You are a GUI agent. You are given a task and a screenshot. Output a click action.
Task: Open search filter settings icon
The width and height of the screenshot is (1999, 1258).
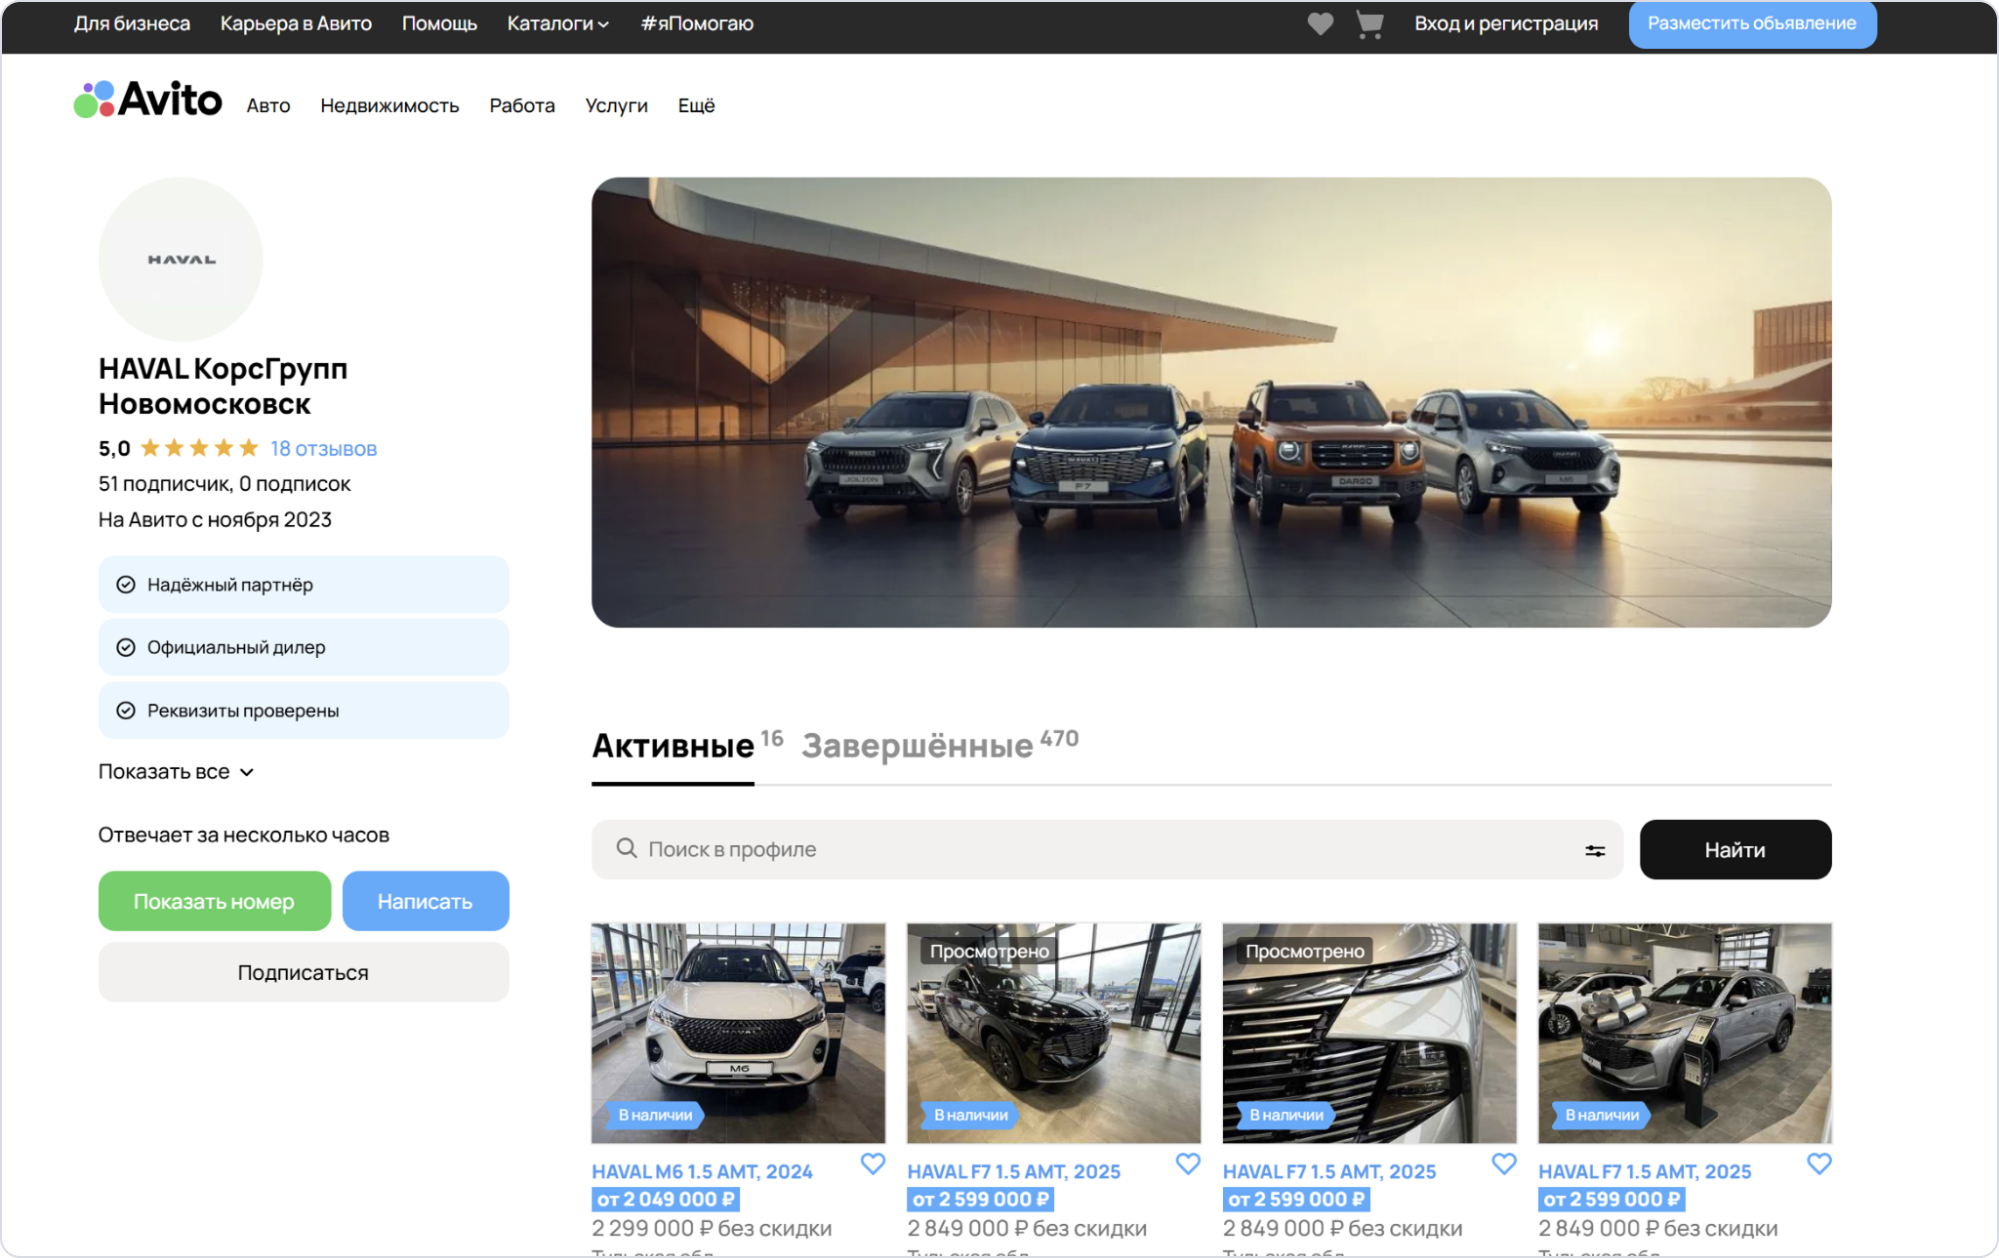(x=1594, y=850)
